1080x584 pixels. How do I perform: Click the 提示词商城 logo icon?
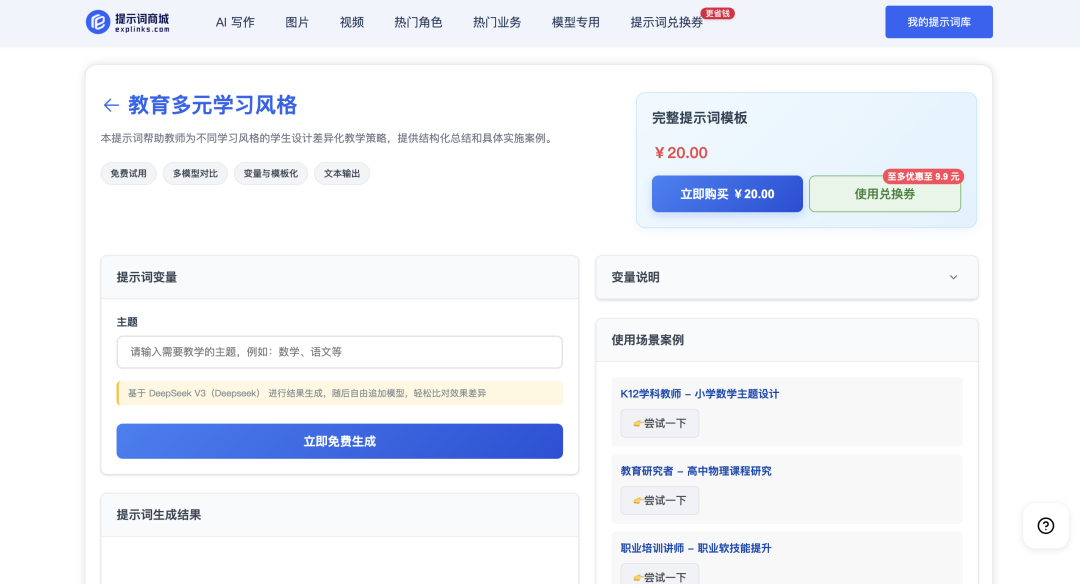pyautogui.click(x=98, y=22)
